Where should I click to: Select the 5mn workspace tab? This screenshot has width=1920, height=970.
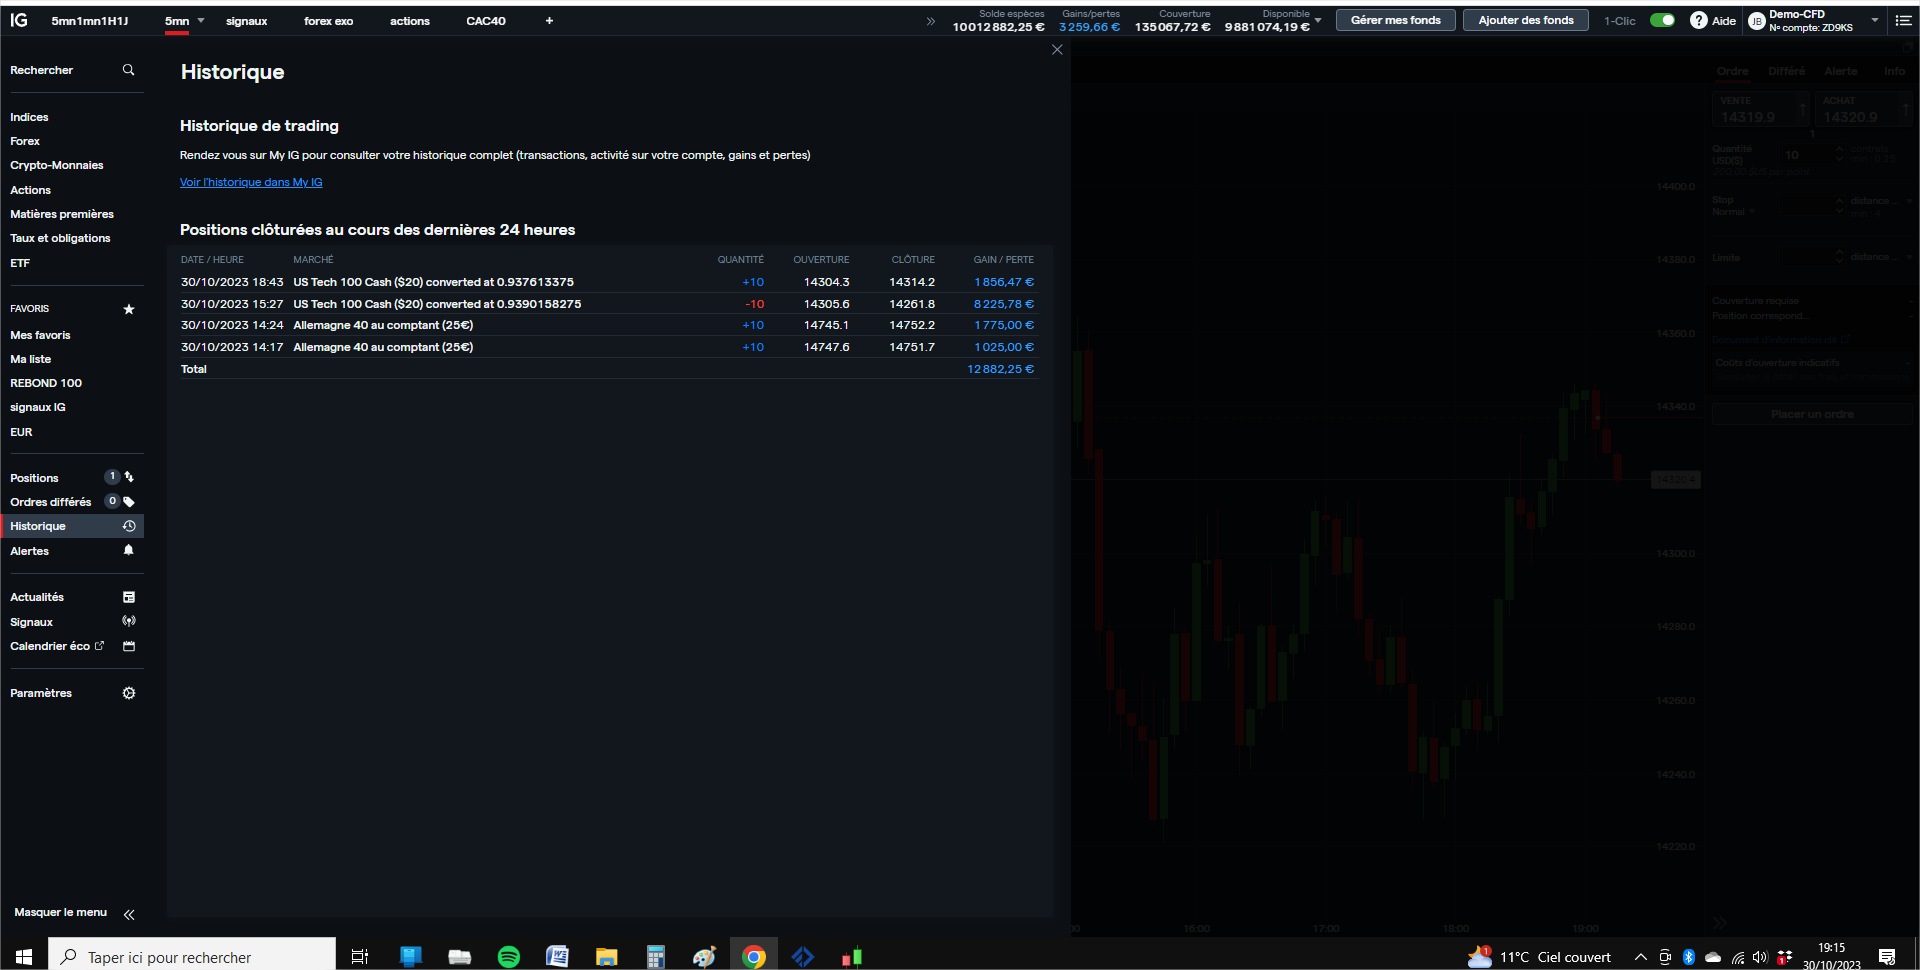click(177, 21)
